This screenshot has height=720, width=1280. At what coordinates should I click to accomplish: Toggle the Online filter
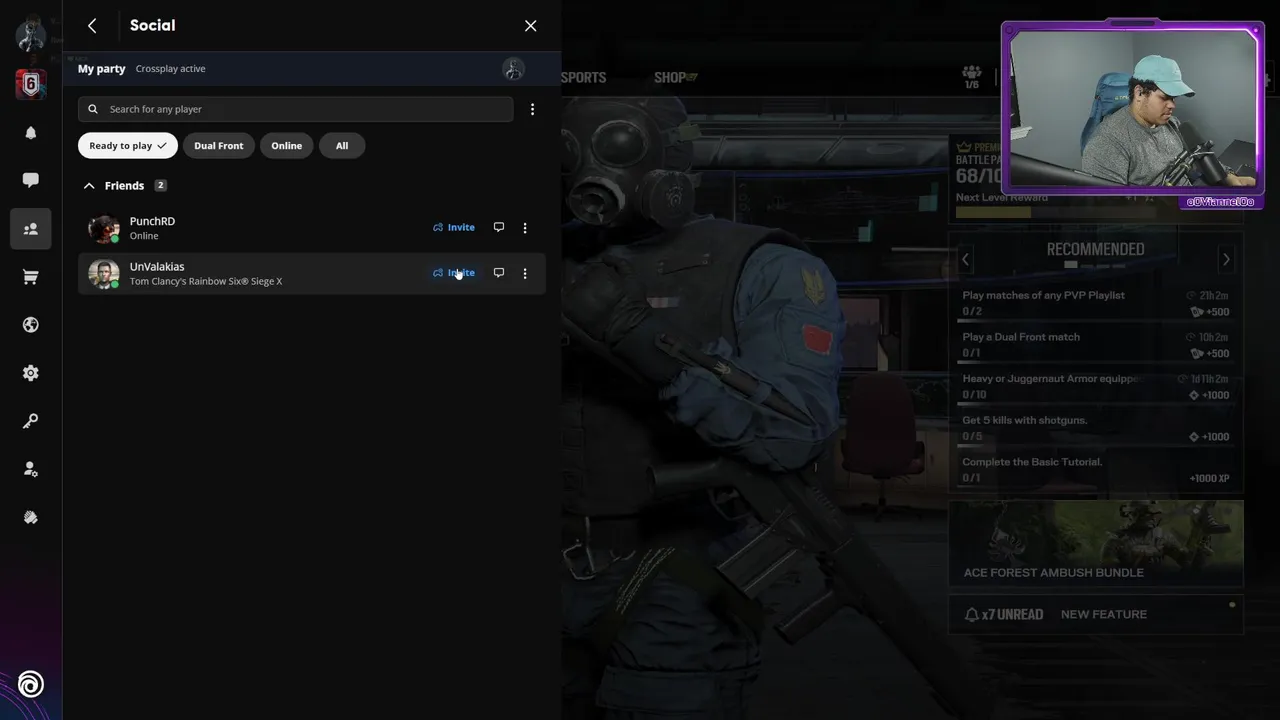pos(286,146)
